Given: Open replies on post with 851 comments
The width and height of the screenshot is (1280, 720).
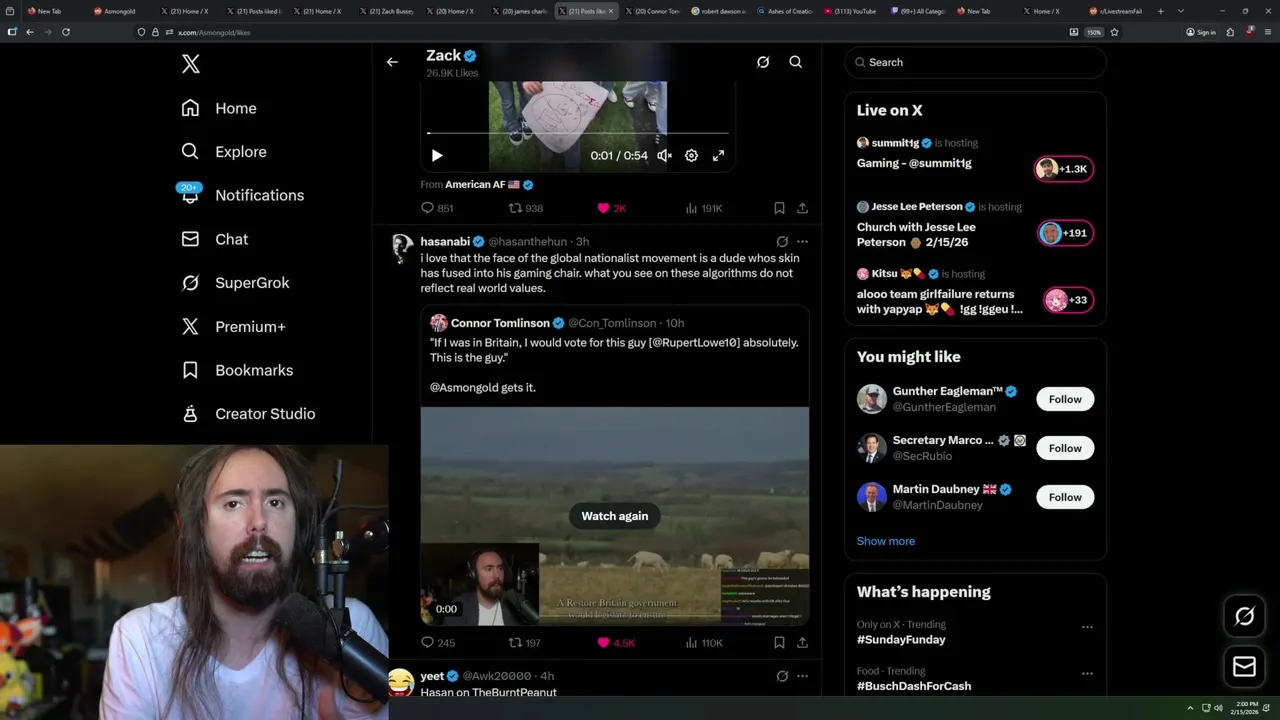Looking at the screenshot, I should pyautogui.click(x=437, y=208).
